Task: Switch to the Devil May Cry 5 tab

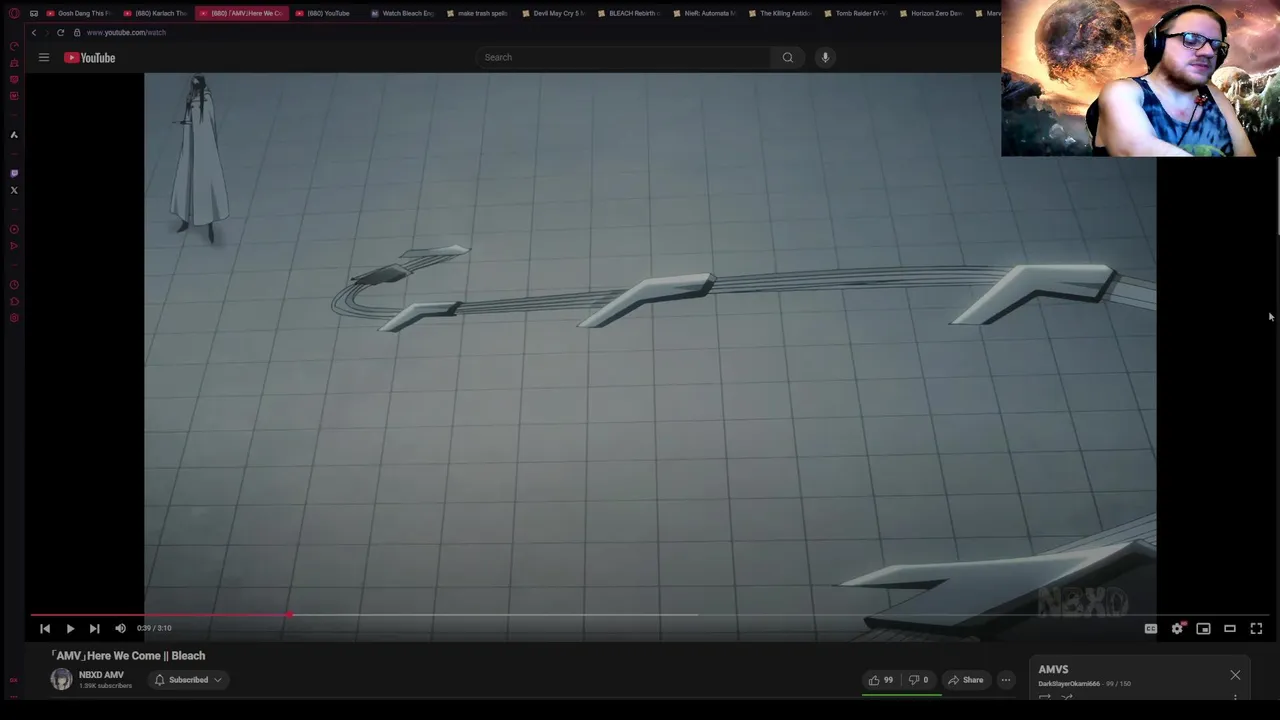Action: (553, 13)
